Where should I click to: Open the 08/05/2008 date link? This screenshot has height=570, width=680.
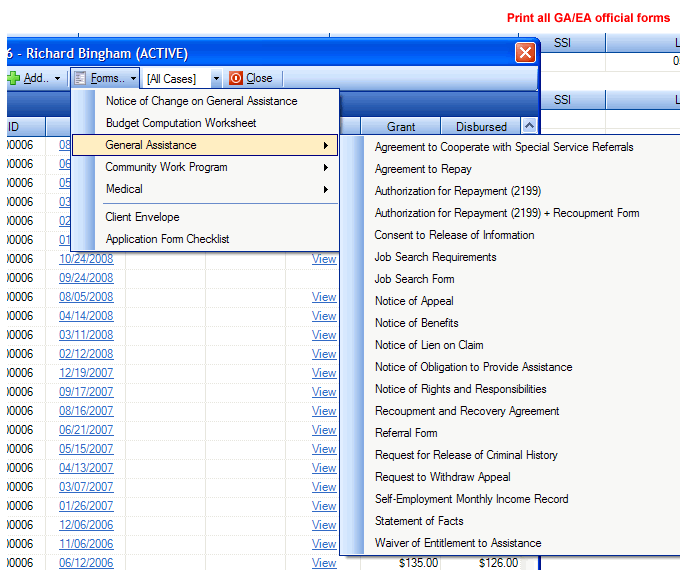[x=86, y=297]
